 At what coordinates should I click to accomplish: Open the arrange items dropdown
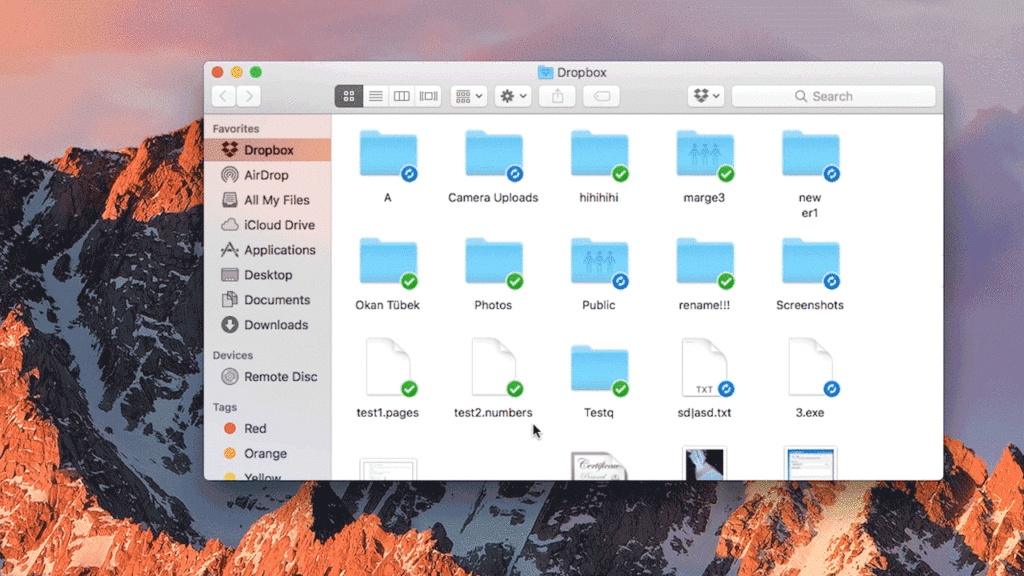tap(469, 96)
